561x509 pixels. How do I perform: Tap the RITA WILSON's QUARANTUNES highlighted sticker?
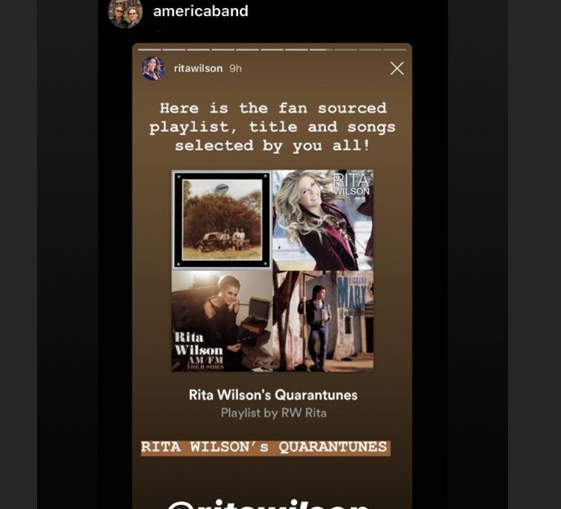265,448
